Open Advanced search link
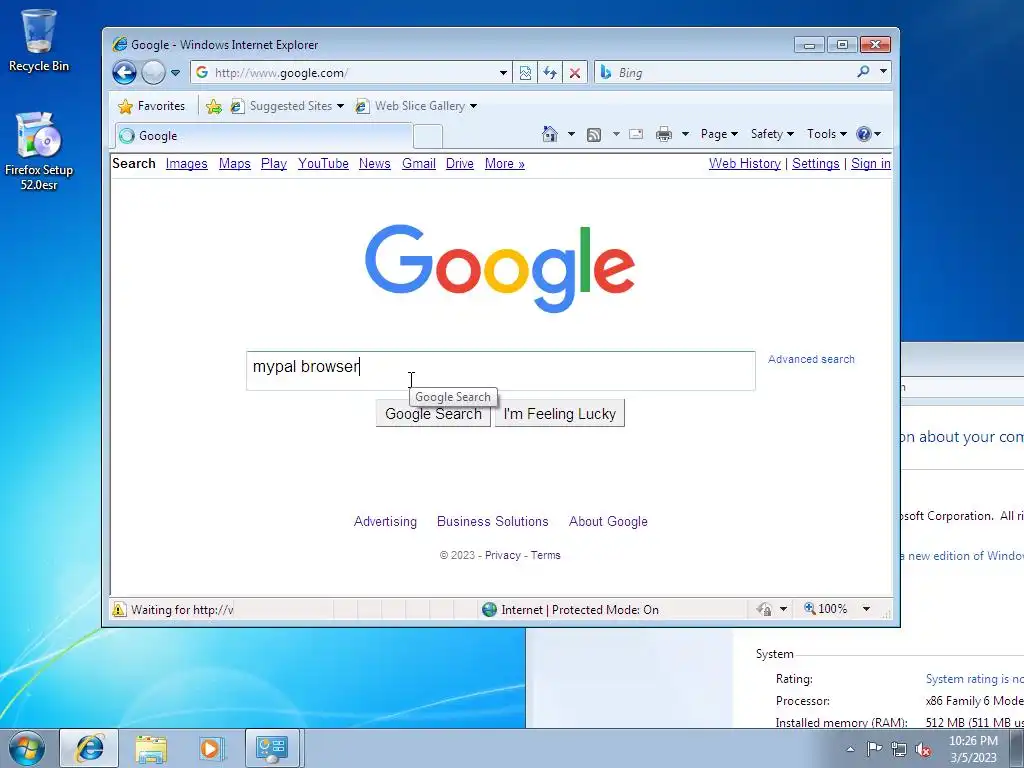Screen dimensions: 1024x768 811,359
